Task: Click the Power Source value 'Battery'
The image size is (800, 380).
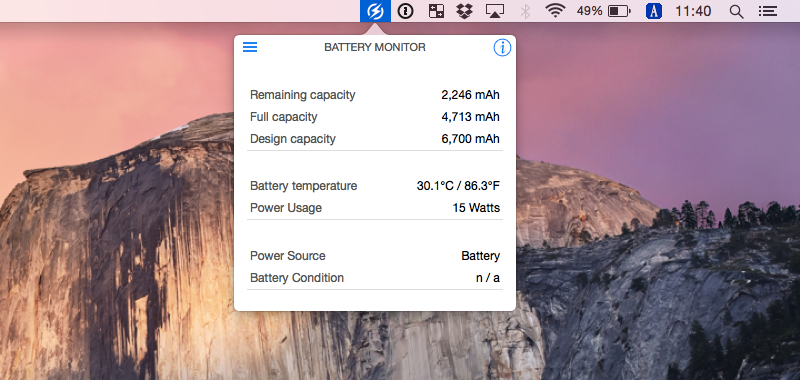Action: click(481, 256)
